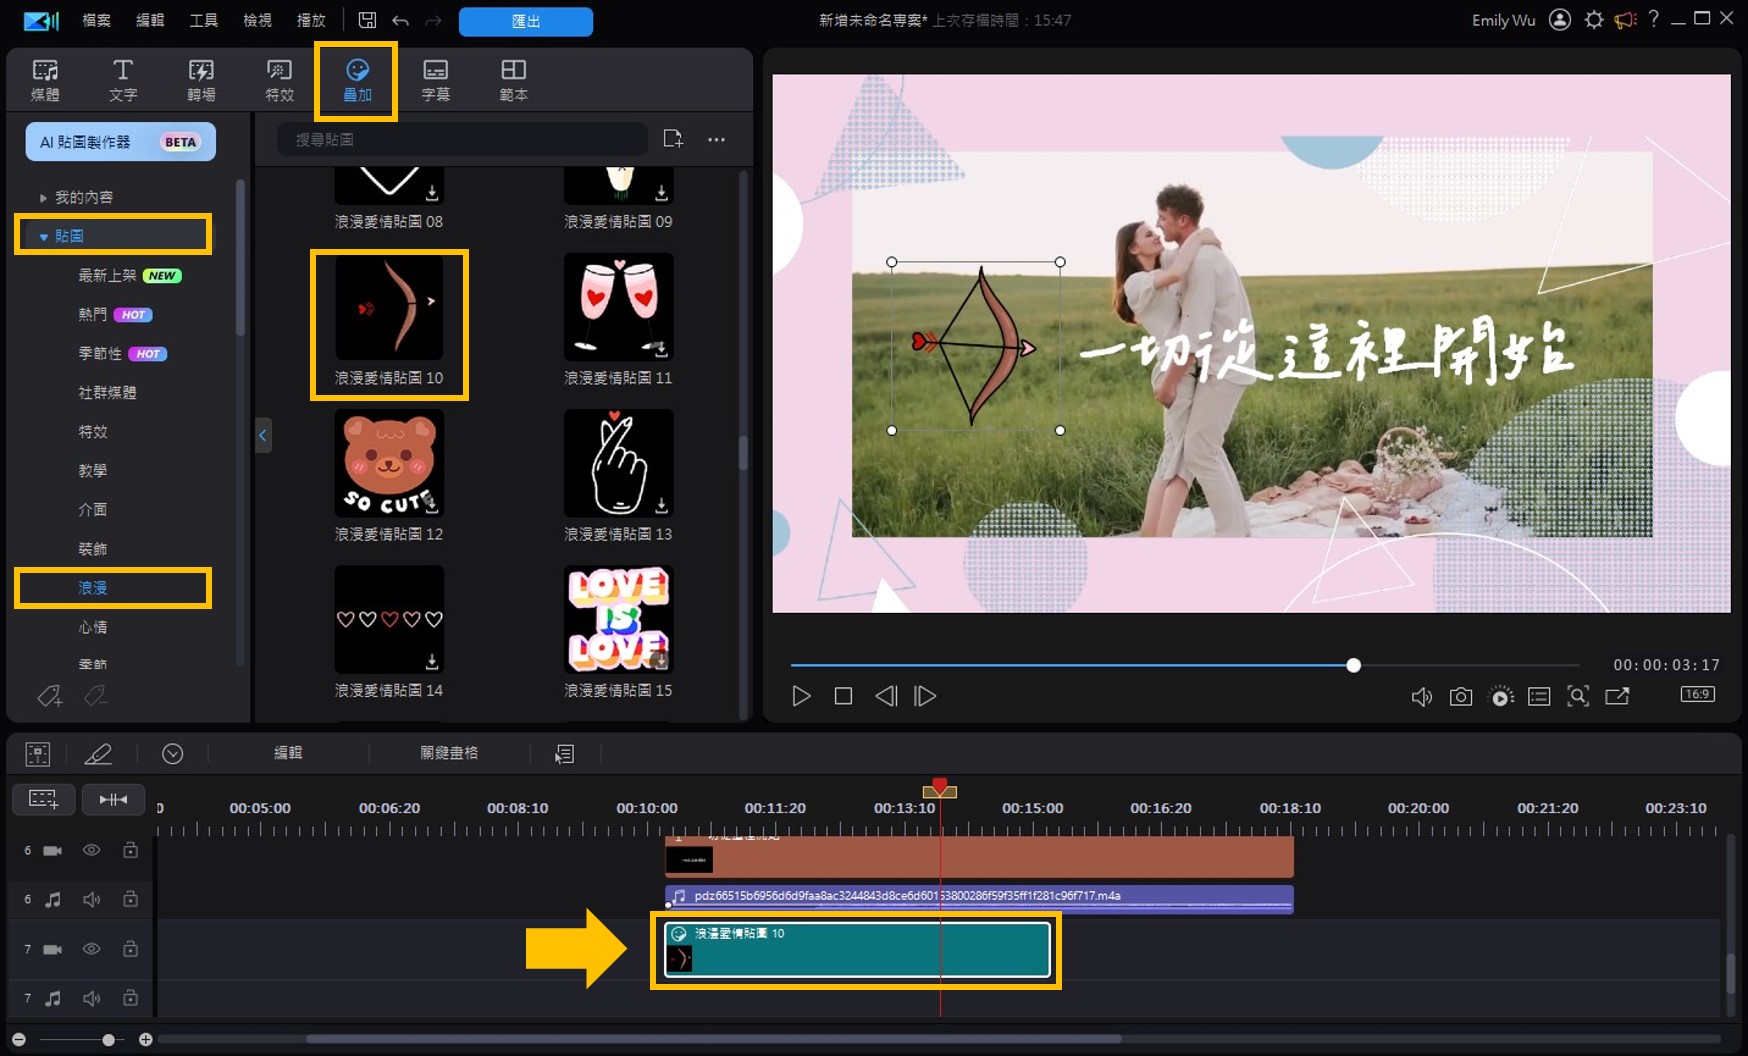The image size is (1748, 1056).
Task: Open the 文字 panel
Action: pos(123,79)
